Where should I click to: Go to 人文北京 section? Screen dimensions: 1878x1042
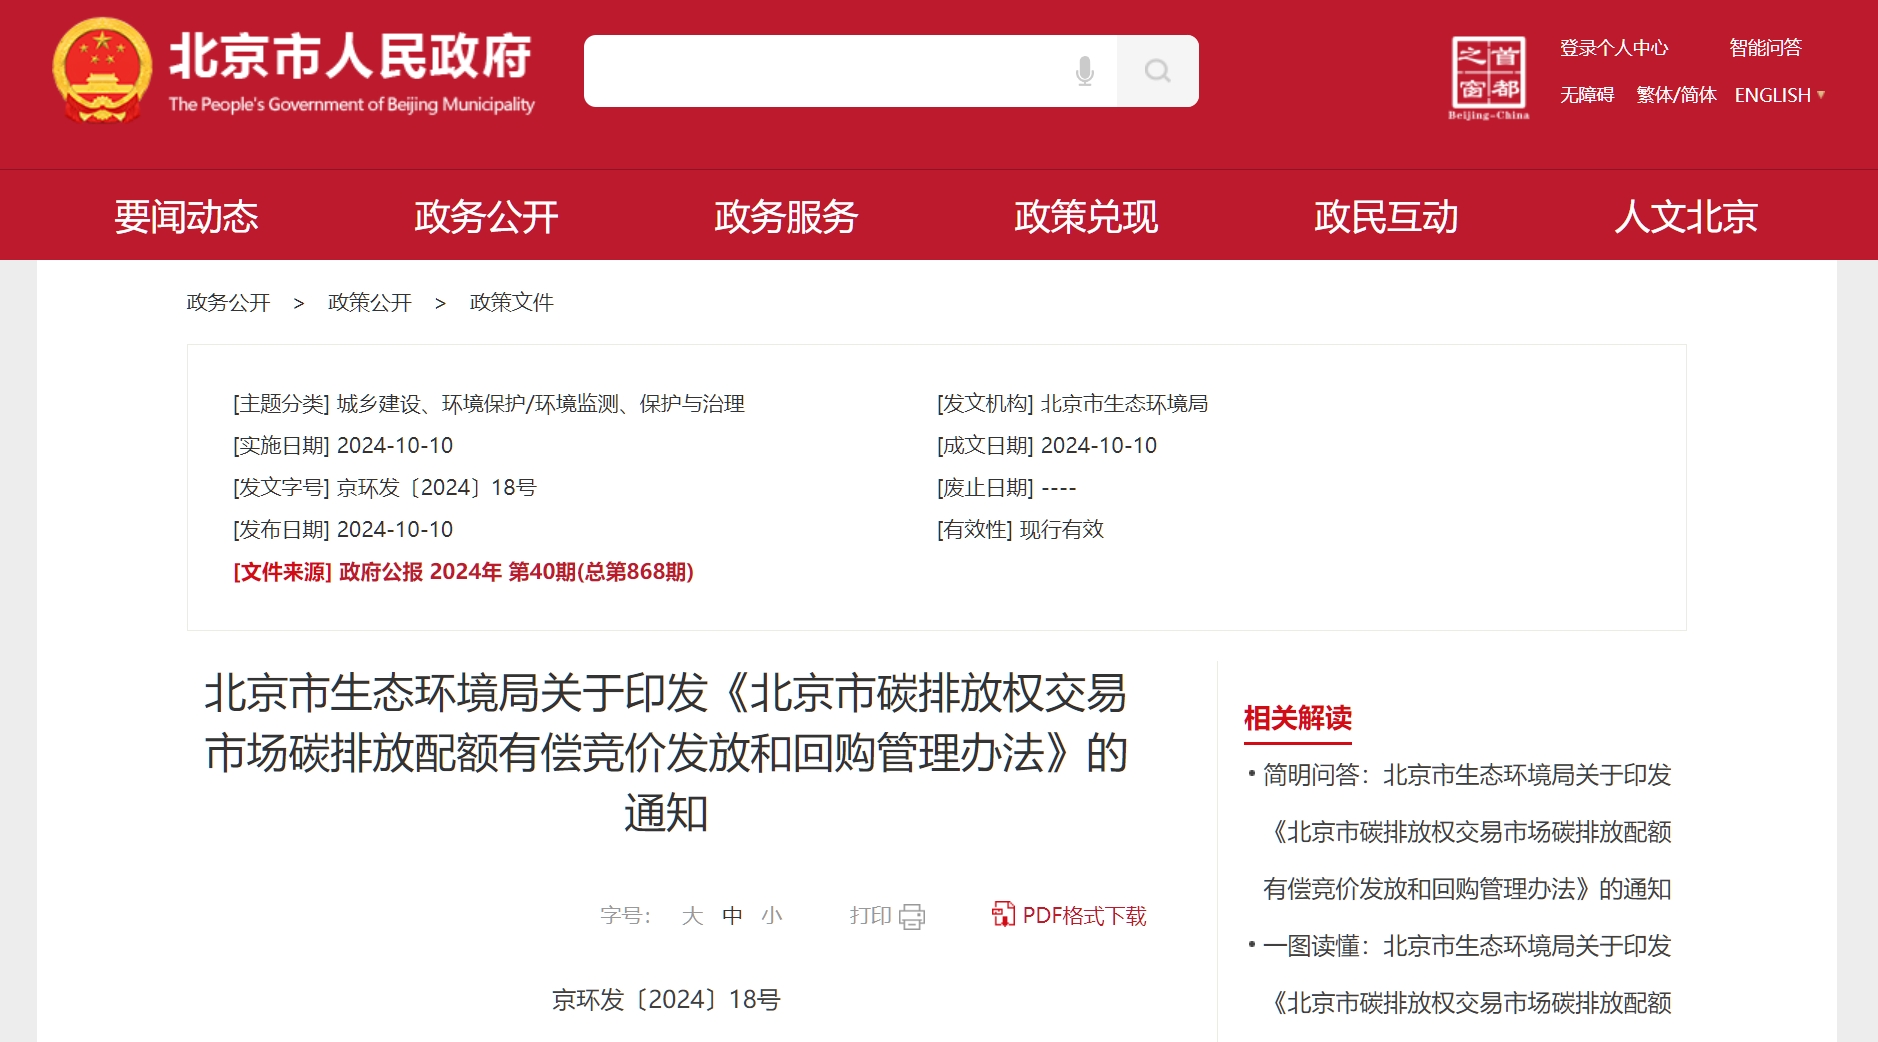coord(1686,217)
